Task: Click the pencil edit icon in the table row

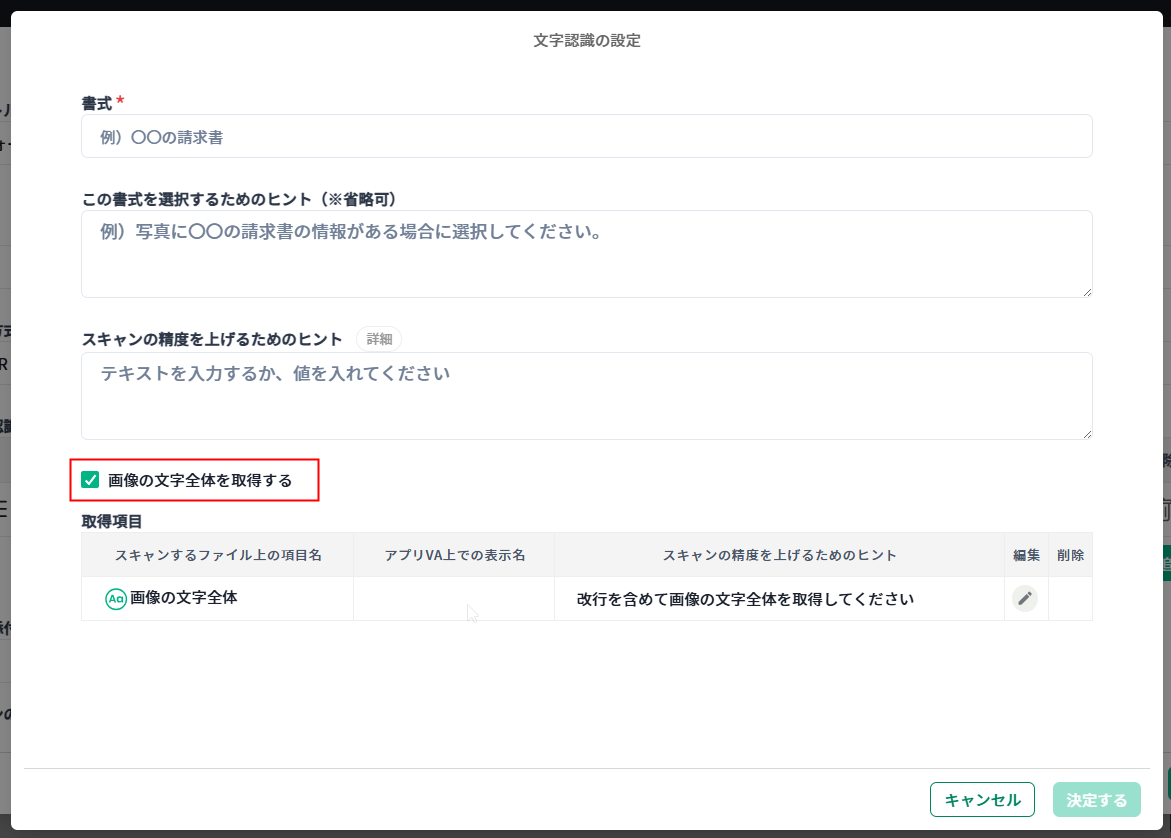Action: click(x=1024, y=598)
